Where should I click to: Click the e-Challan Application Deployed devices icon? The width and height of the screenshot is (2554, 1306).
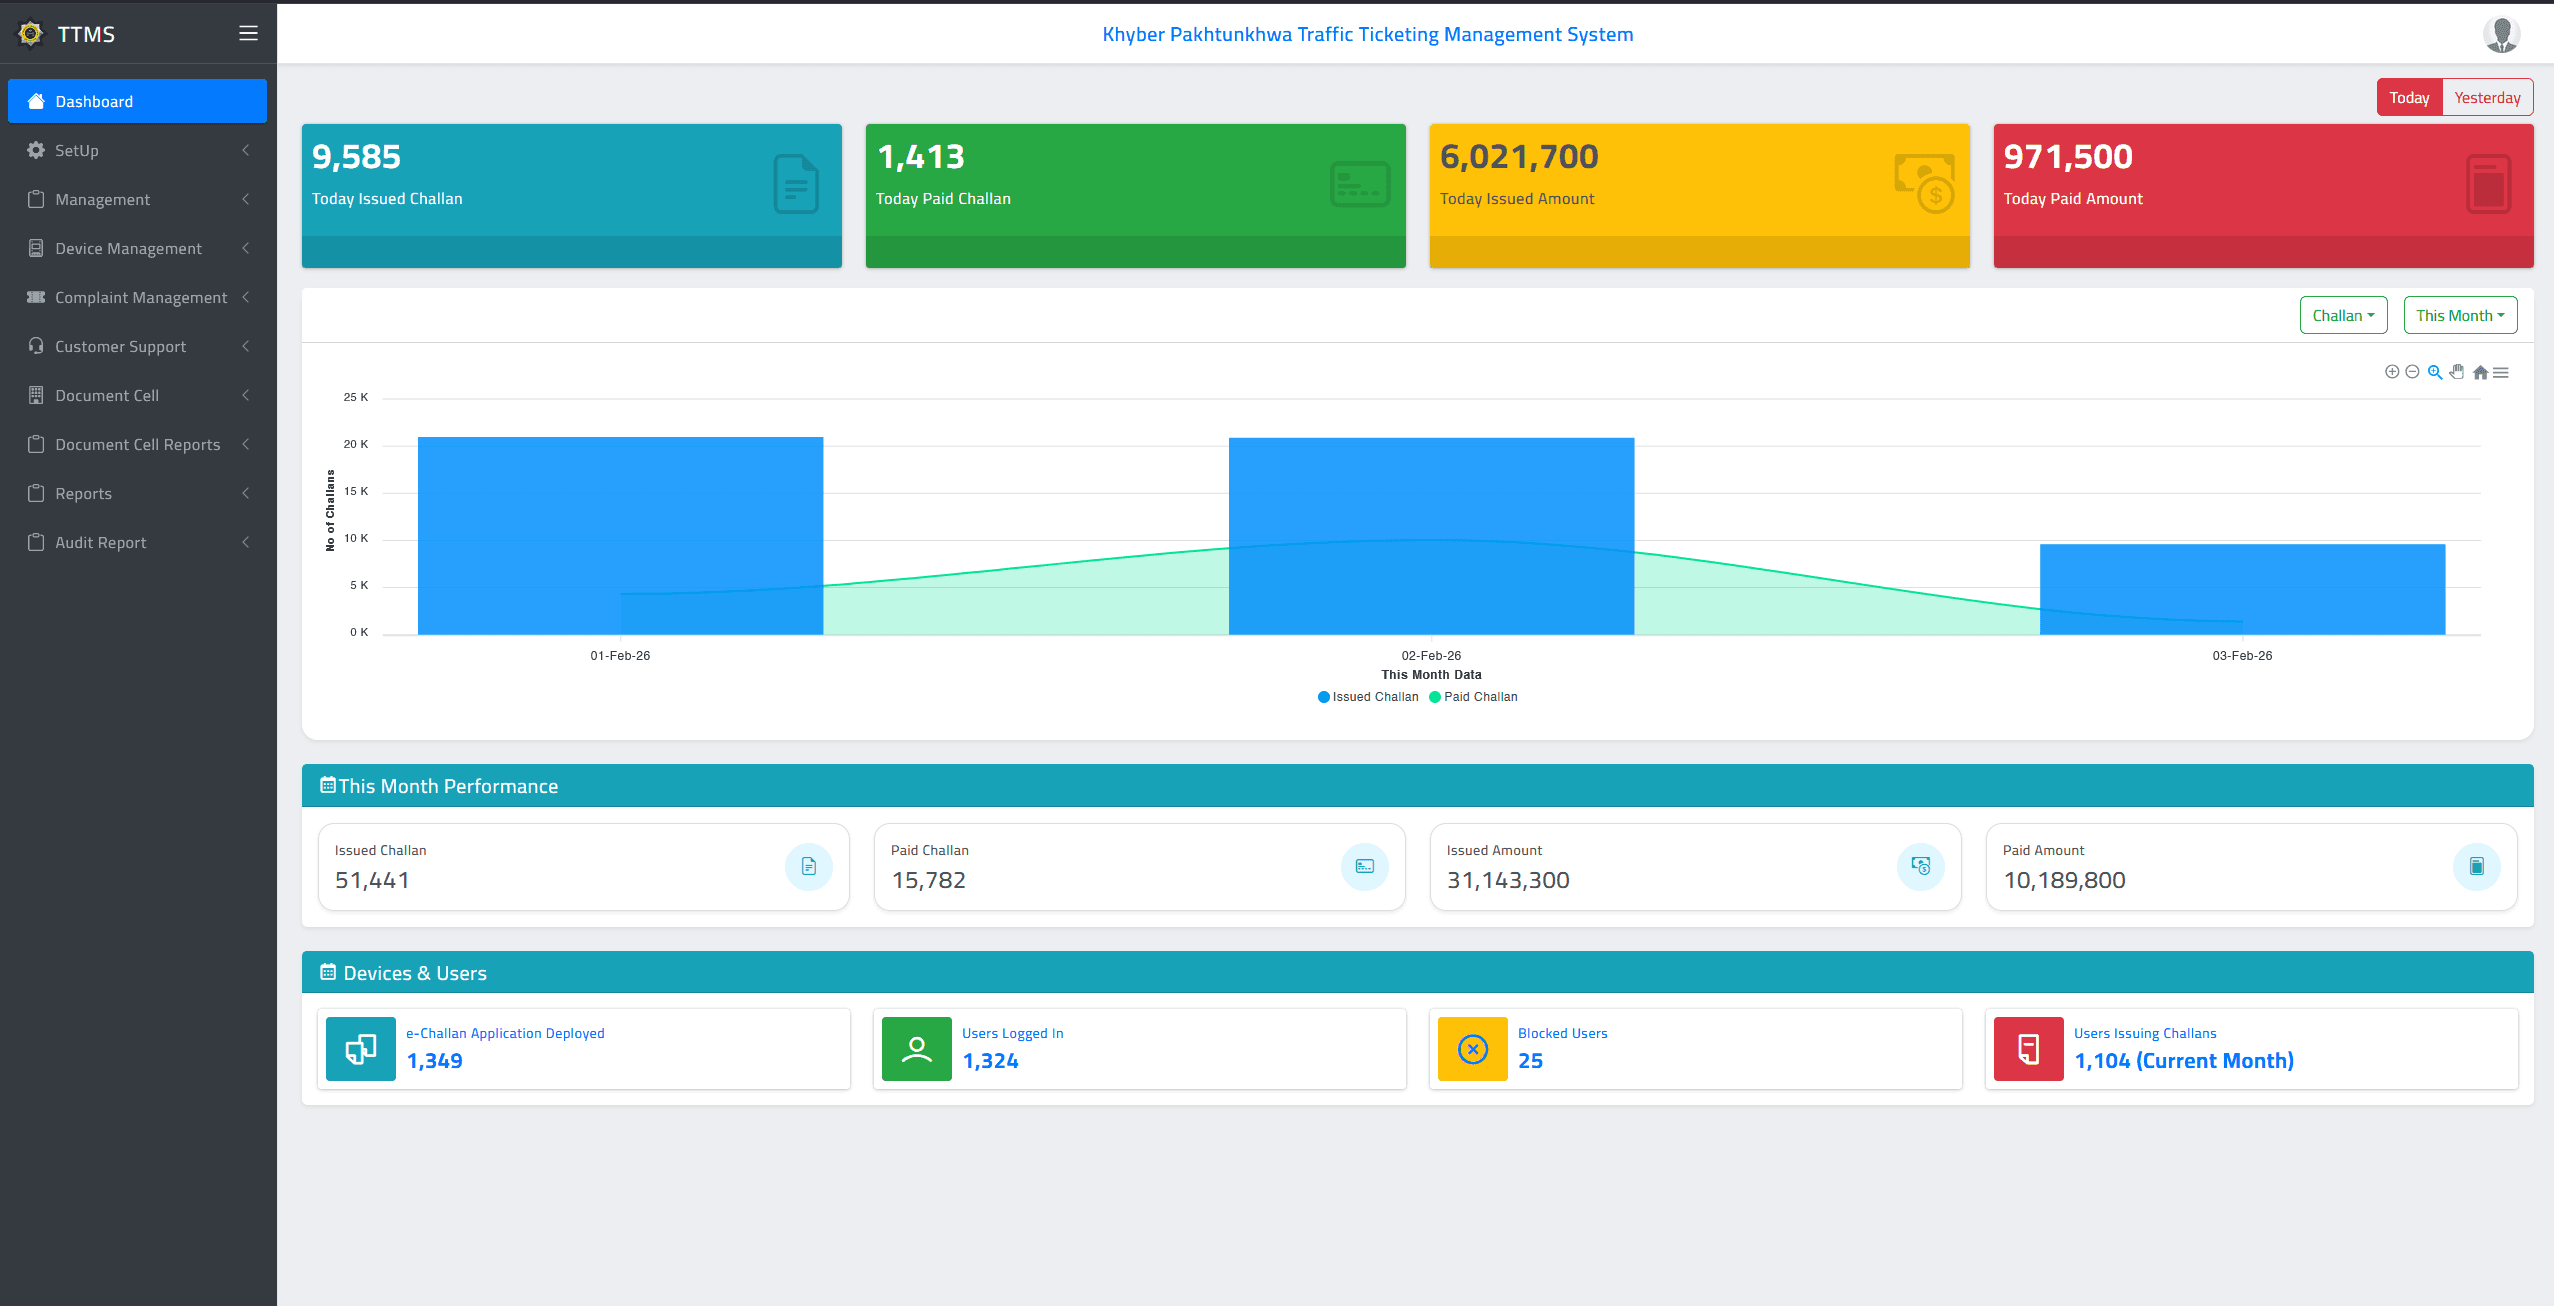point(361,1049)
